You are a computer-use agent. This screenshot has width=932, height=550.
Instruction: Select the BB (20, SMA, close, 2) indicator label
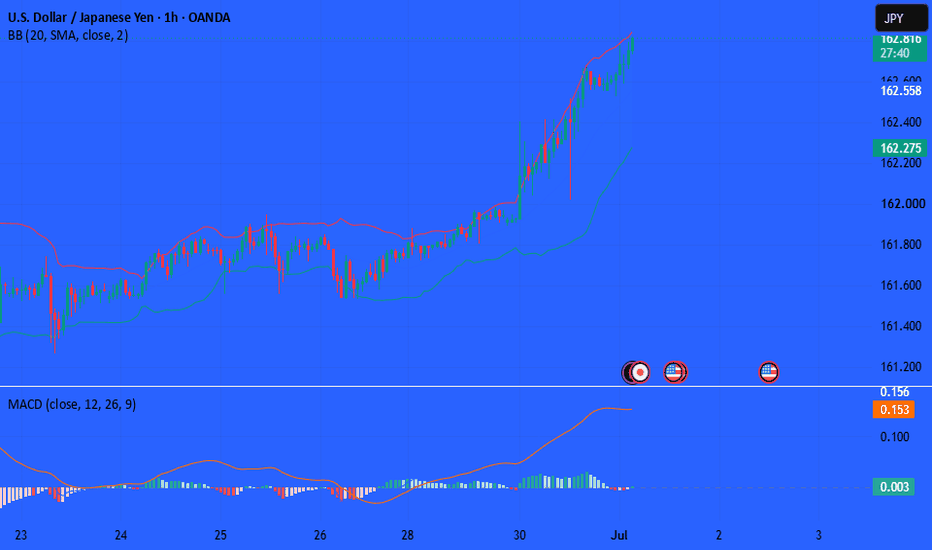tap(68, 36)
